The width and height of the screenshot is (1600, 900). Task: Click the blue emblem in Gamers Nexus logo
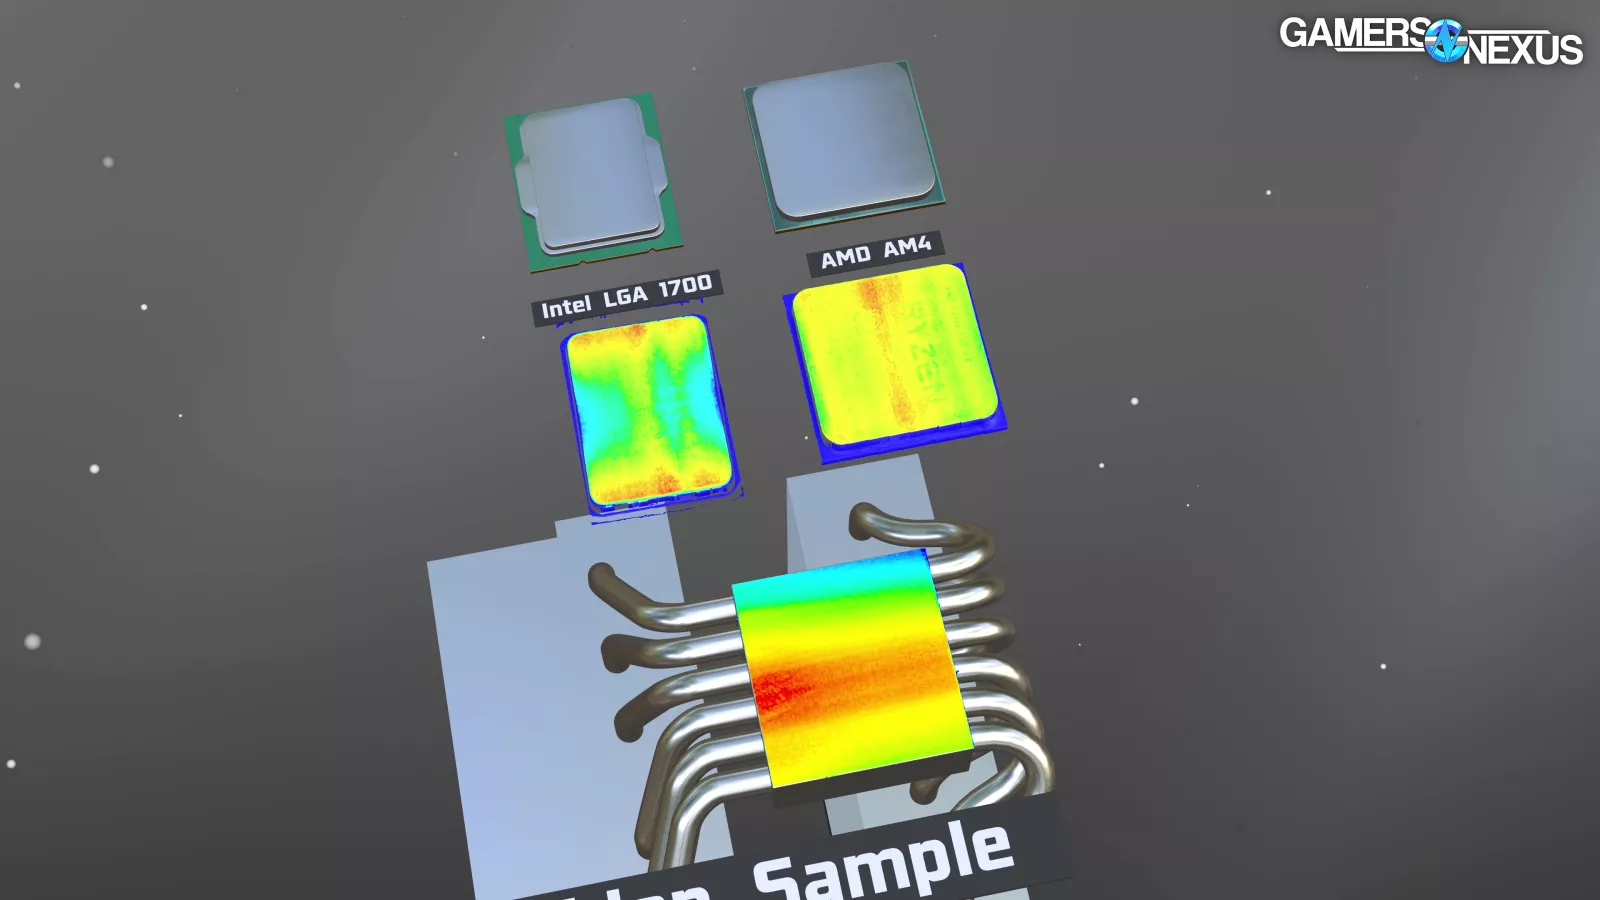click(x=1445, y=42)
